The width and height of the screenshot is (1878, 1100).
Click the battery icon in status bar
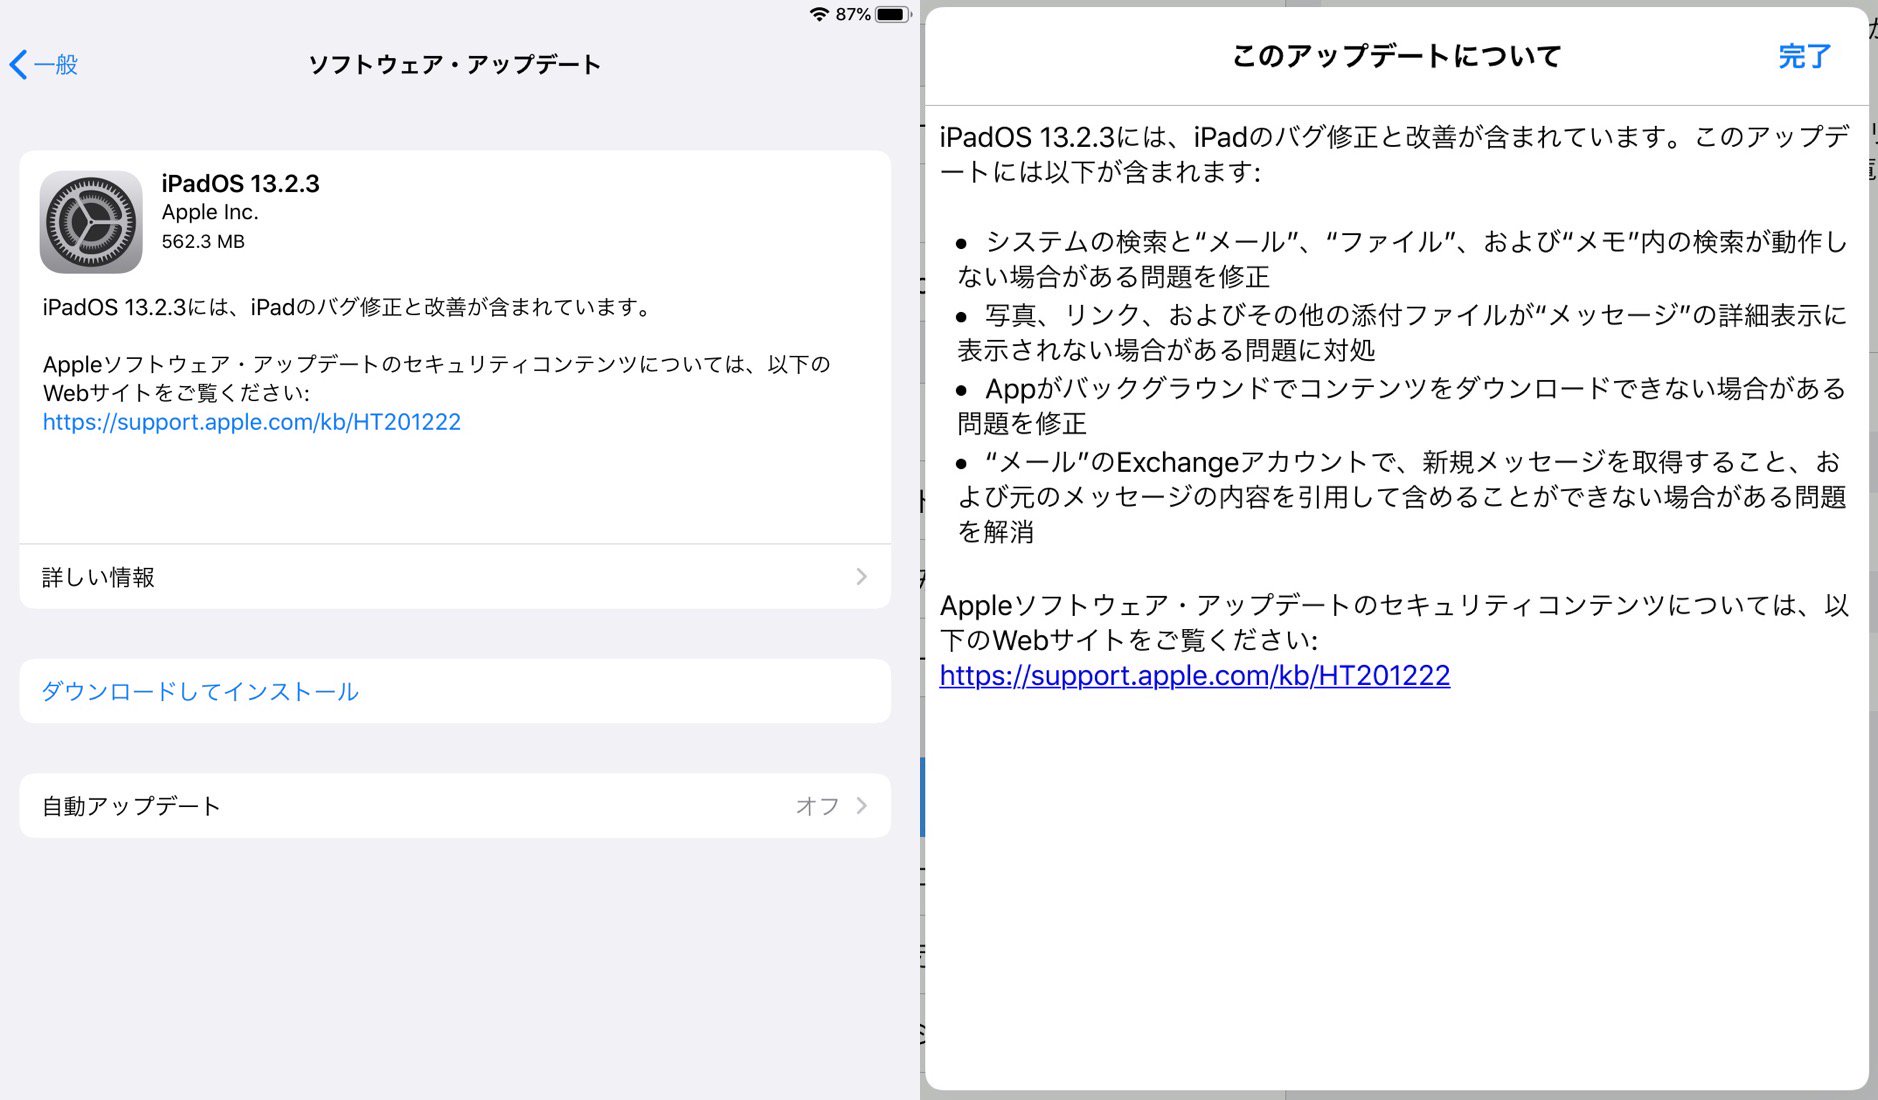tap(892, 14)
